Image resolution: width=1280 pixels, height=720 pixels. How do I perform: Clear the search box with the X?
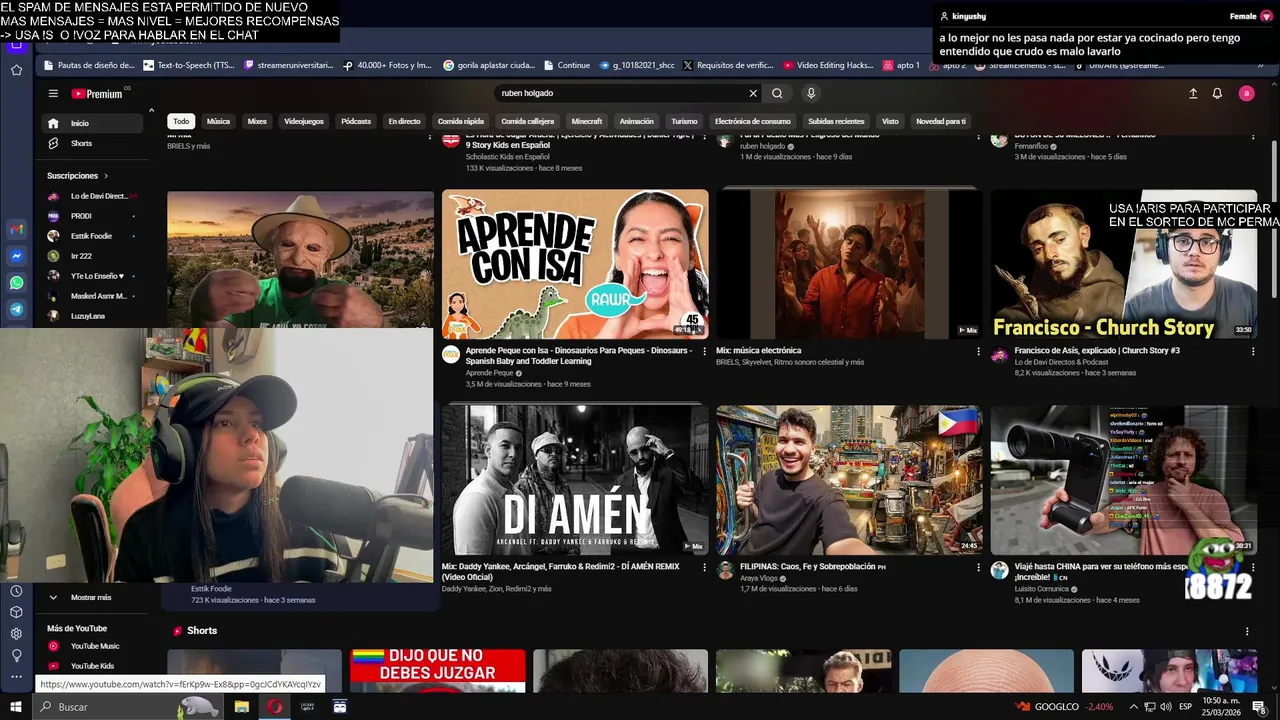[753, 93]
